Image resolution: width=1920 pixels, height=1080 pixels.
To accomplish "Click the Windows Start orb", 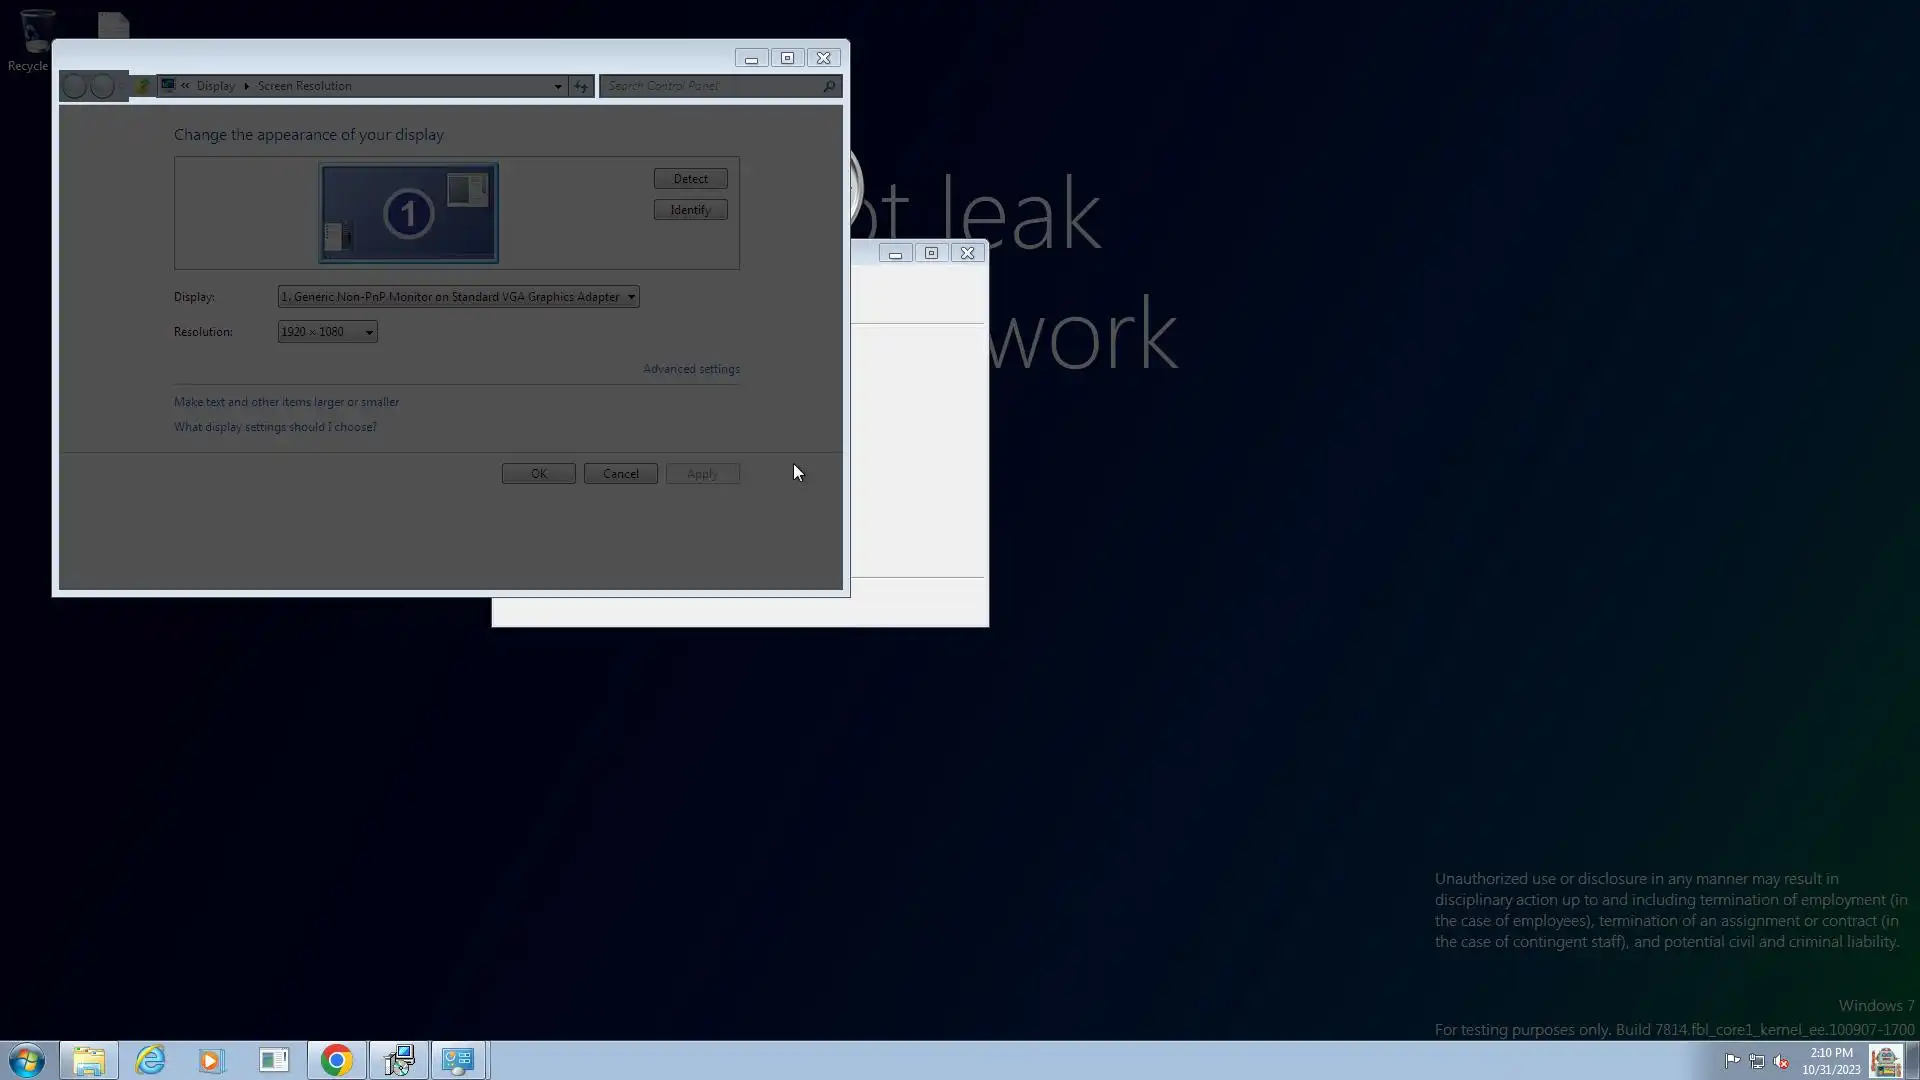I will point(27,1060).
